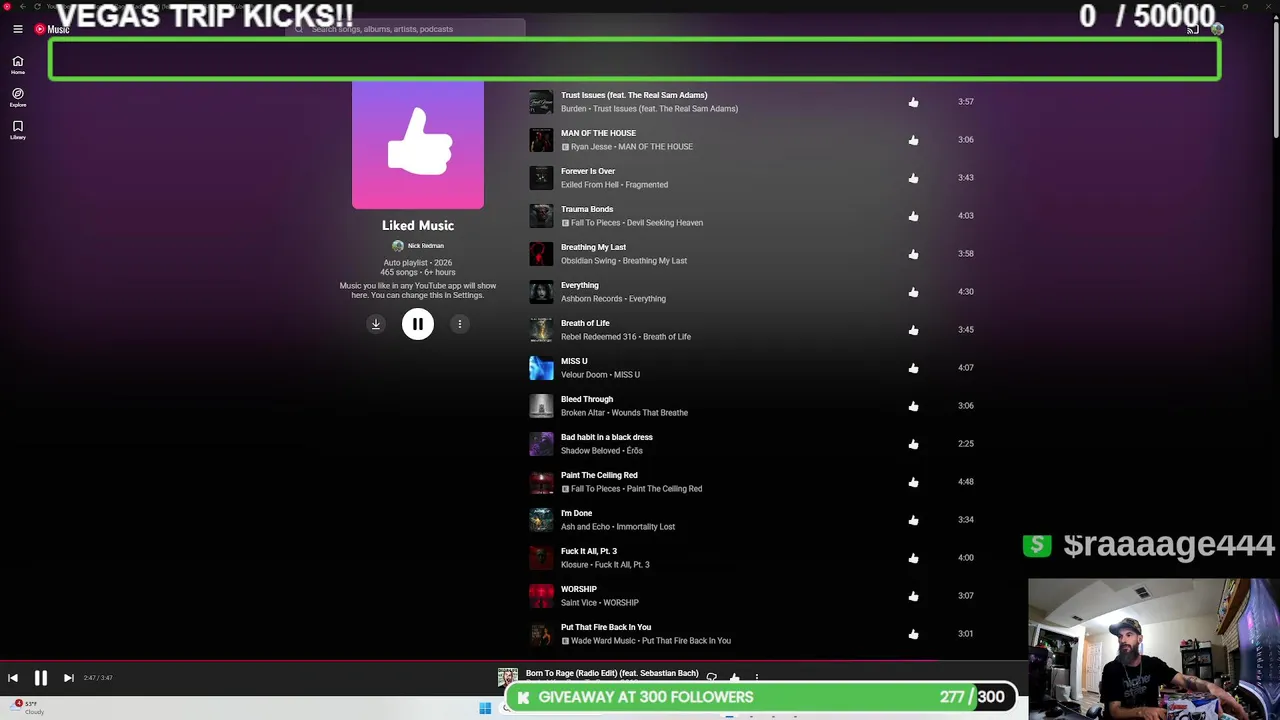The image size is (1280, 720).
Task: Open Saint Vice artist link
Action: [578, 603]
